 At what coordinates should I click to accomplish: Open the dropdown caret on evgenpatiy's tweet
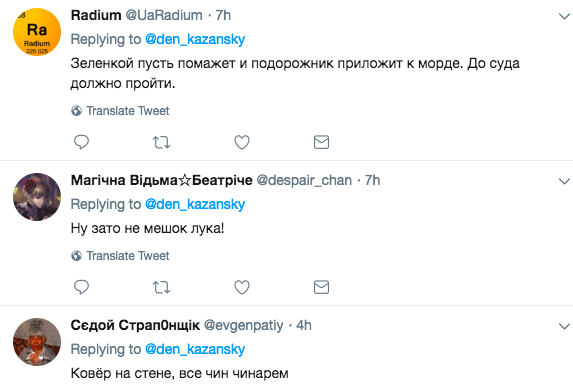(564, 326)
